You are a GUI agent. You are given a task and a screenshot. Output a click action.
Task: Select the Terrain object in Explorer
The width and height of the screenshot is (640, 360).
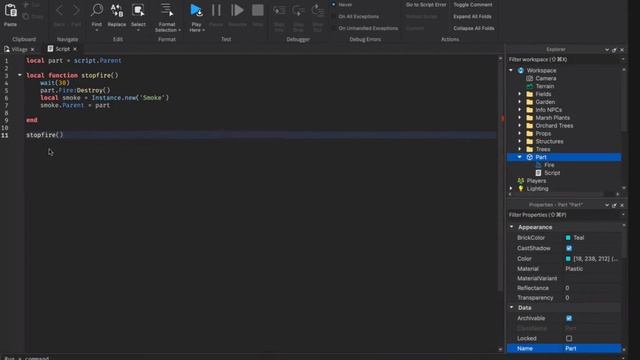point(544,86)
